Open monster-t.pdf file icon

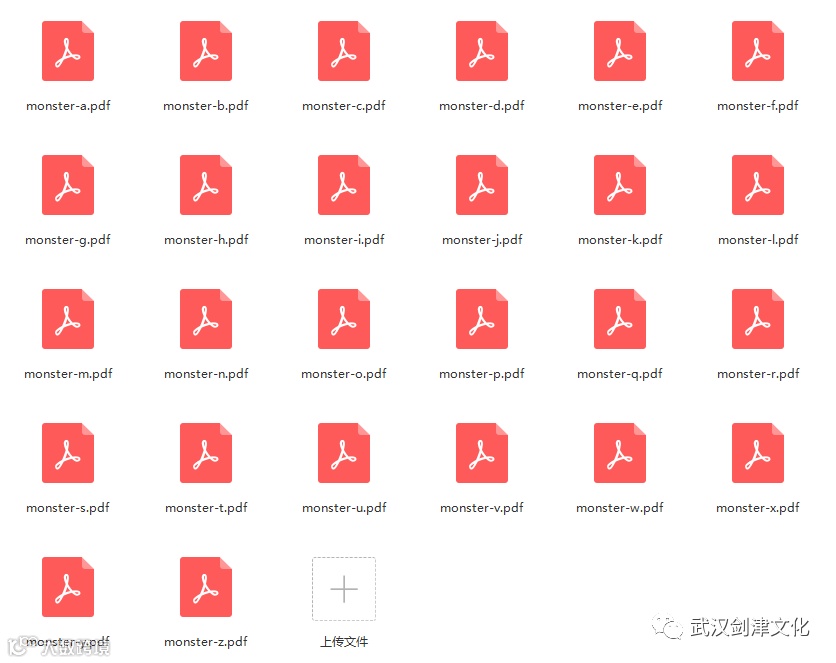tap(206, 453)
